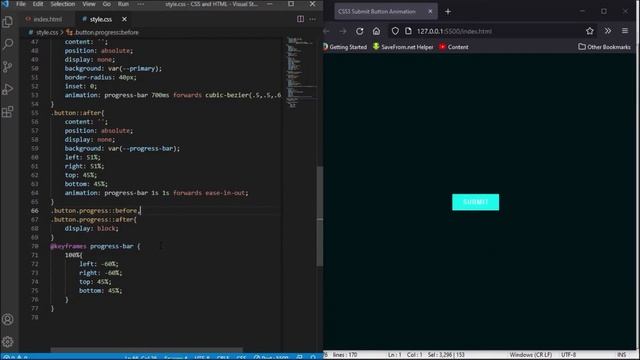Select the style.css editor tab

pyautogui.click(x=100, y=19)
